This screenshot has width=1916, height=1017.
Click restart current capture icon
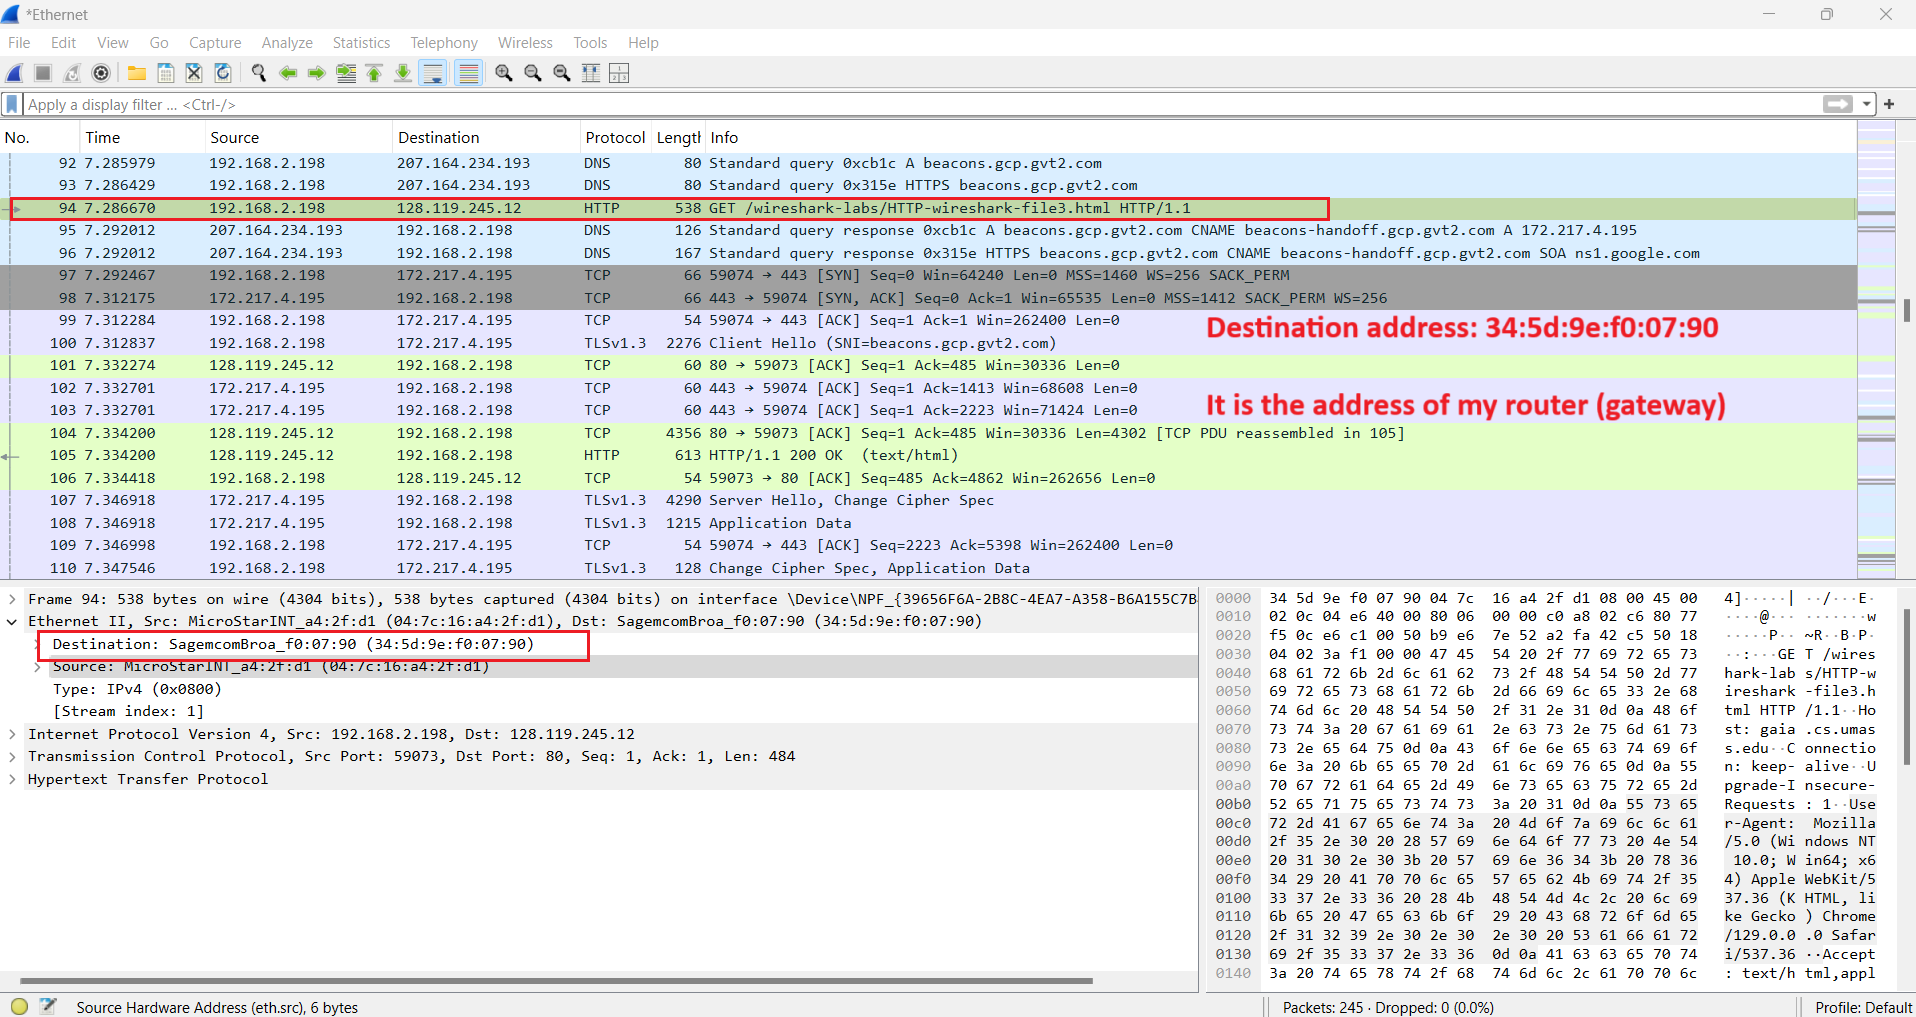point(72,73)
